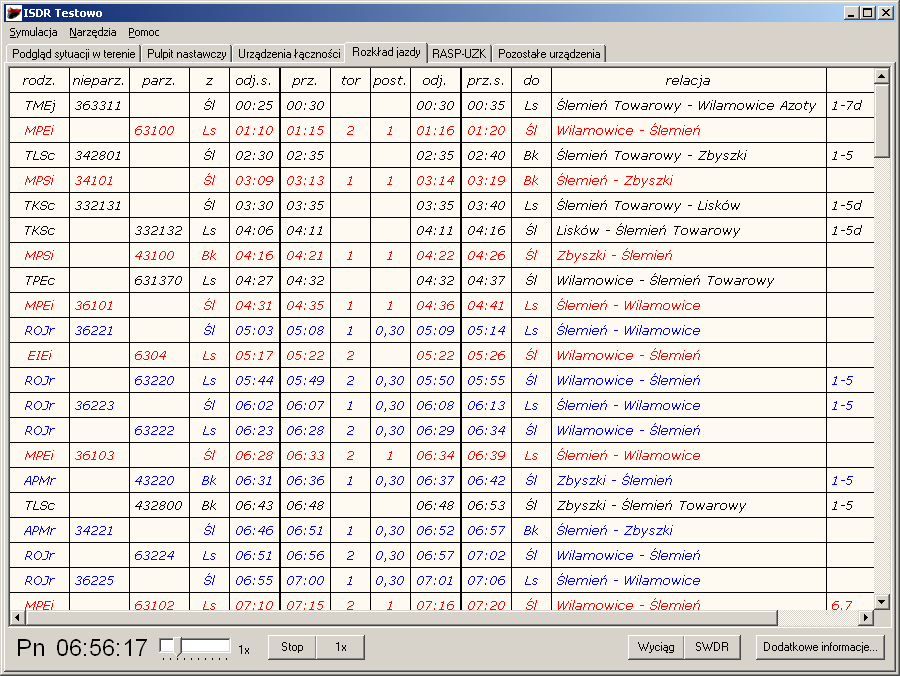Select the Rozkład jazdy tab
The image size is (900, 676).
(x=386, y=52)
